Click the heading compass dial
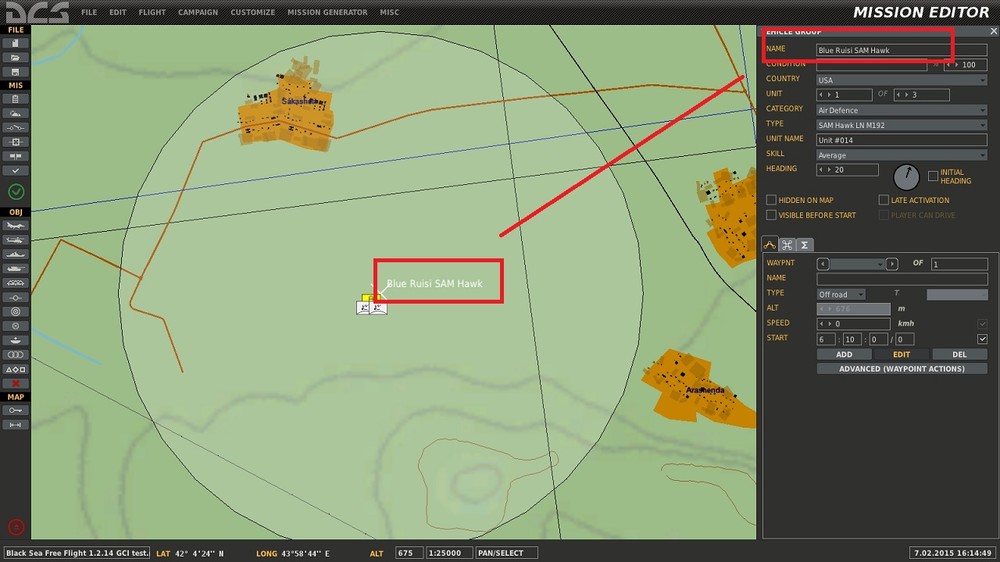 pyautogui.click(x=906, y=177)
